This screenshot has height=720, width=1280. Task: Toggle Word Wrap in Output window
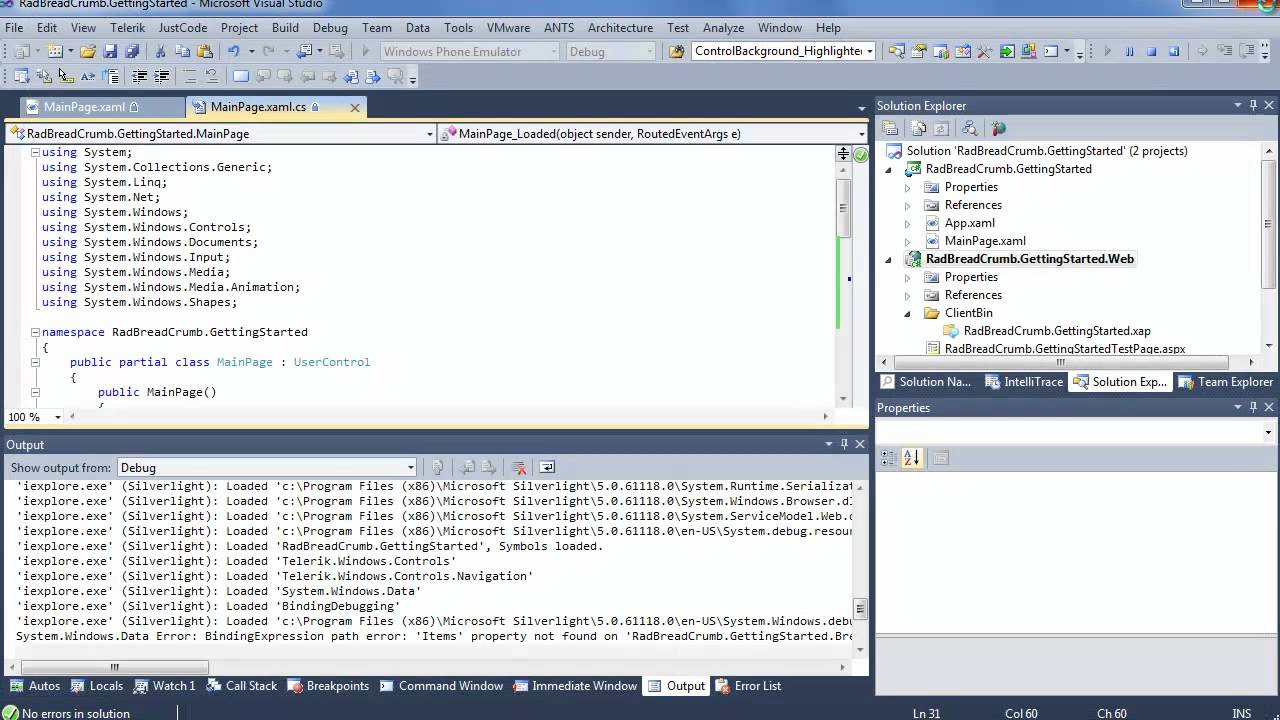click(547, 467)
